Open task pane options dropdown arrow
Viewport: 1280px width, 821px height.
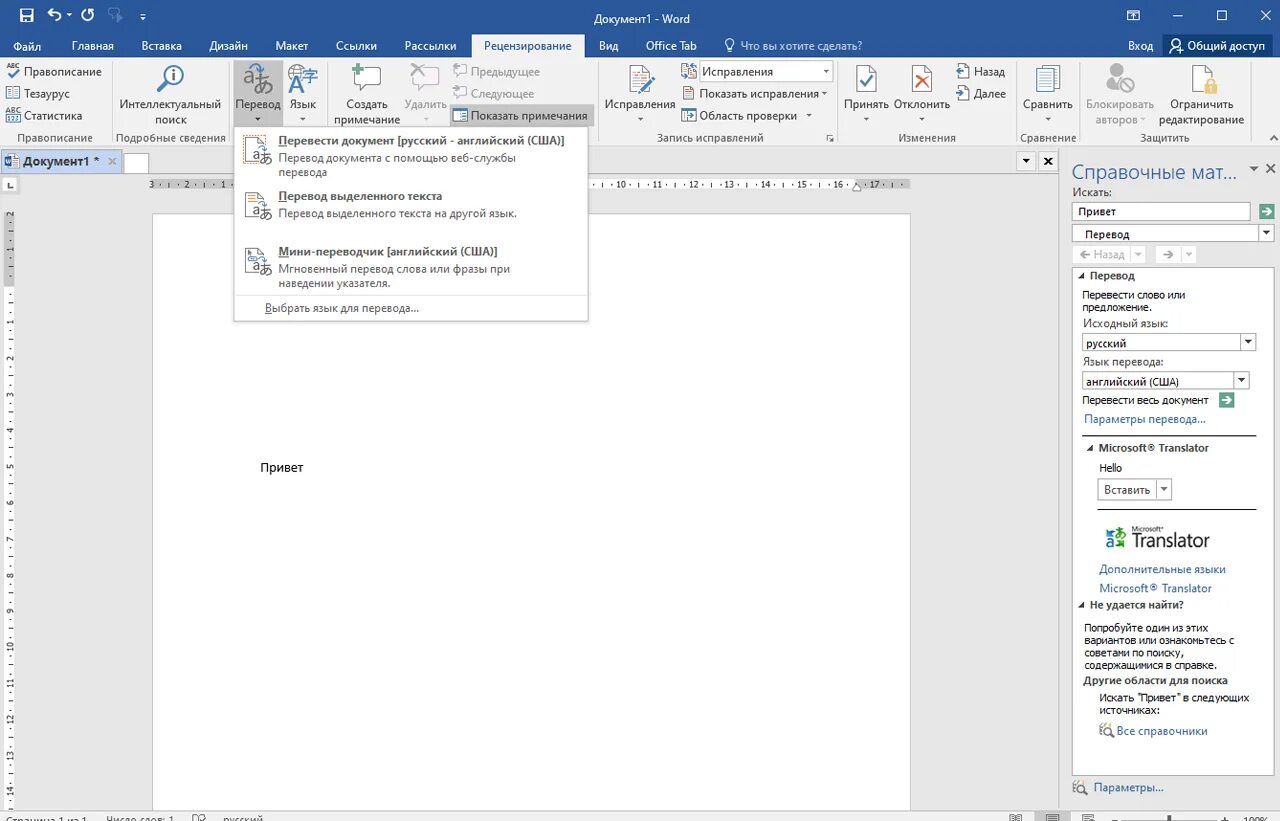(x=1254, y=169)
